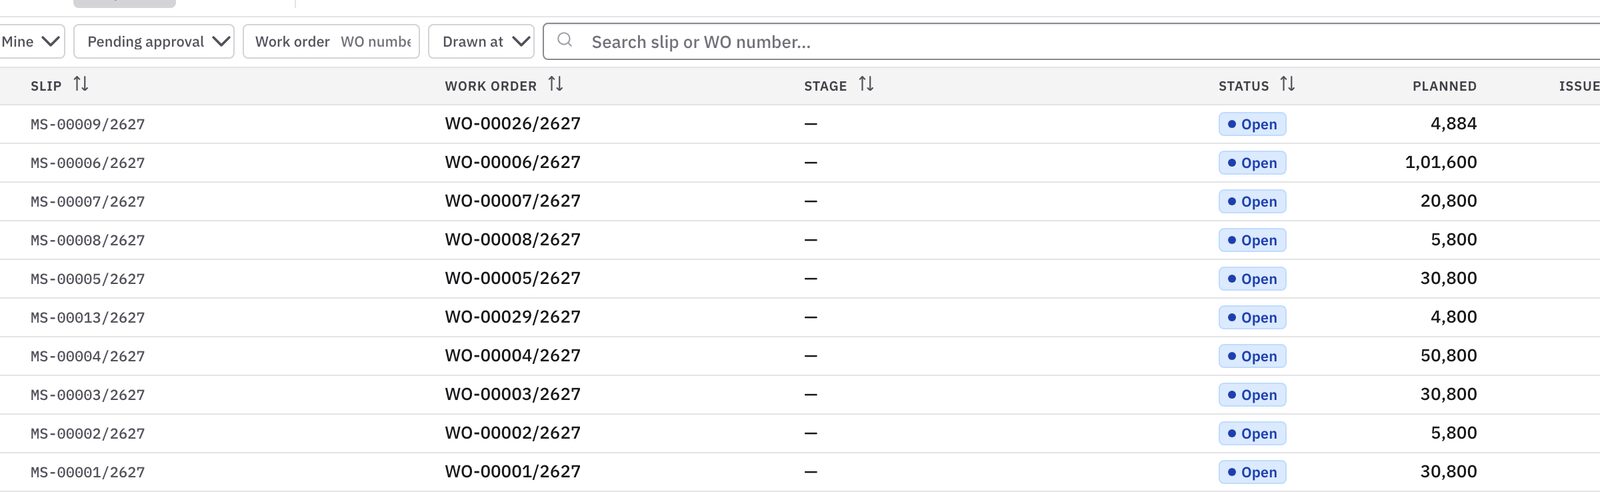
Task: Open slip MS-00008/2627
Action: (x=88, y=241)
